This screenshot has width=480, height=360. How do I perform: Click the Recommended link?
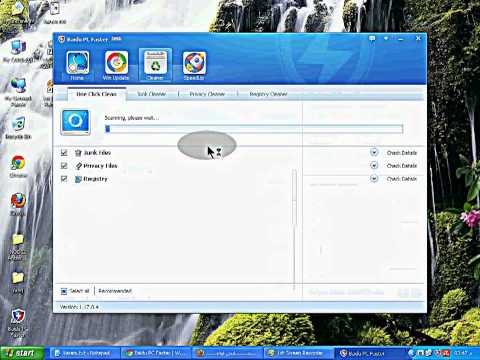tap(115, 291)
